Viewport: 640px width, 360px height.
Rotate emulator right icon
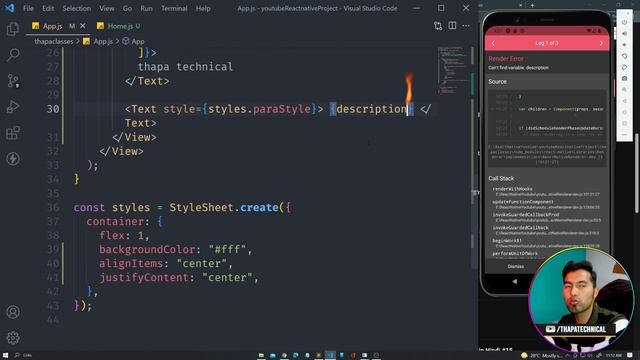tap(624, 67)
